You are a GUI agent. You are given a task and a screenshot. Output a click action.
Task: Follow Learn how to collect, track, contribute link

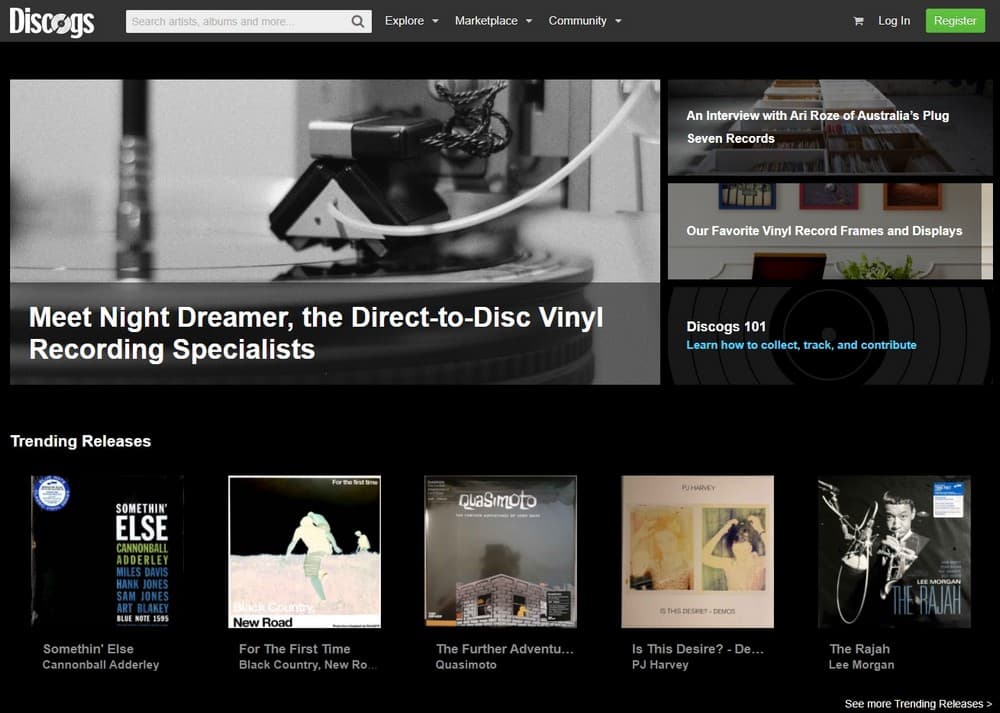pos(801,345)
